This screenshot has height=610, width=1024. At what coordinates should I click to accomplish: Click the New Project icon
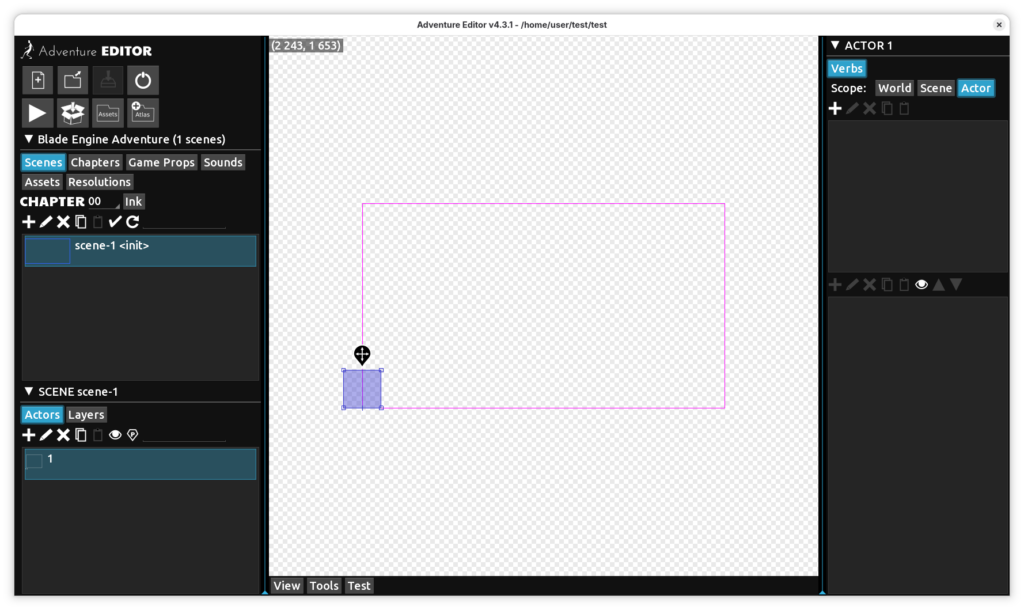click(38, 80)
